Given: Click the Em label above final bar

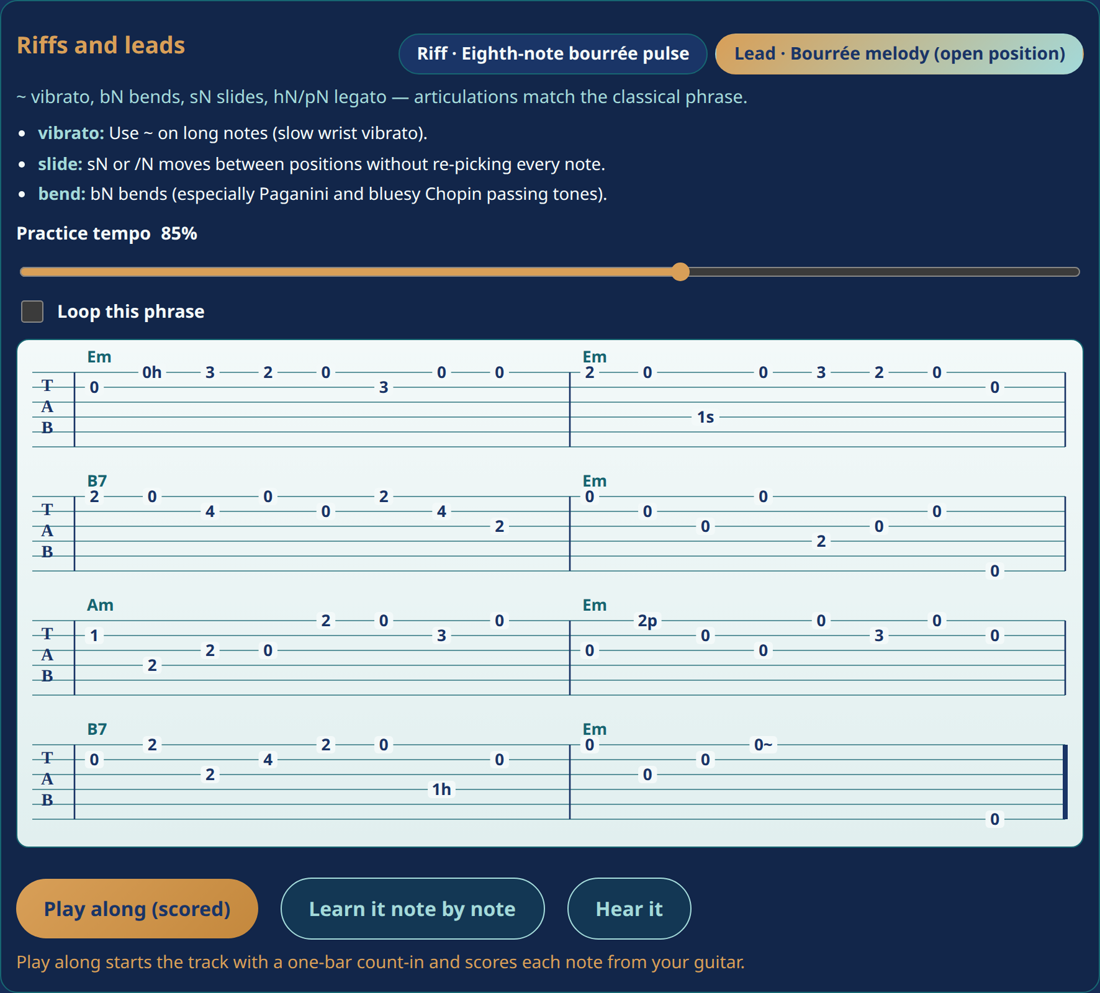Looking at the screenshot, I should 594,729.
